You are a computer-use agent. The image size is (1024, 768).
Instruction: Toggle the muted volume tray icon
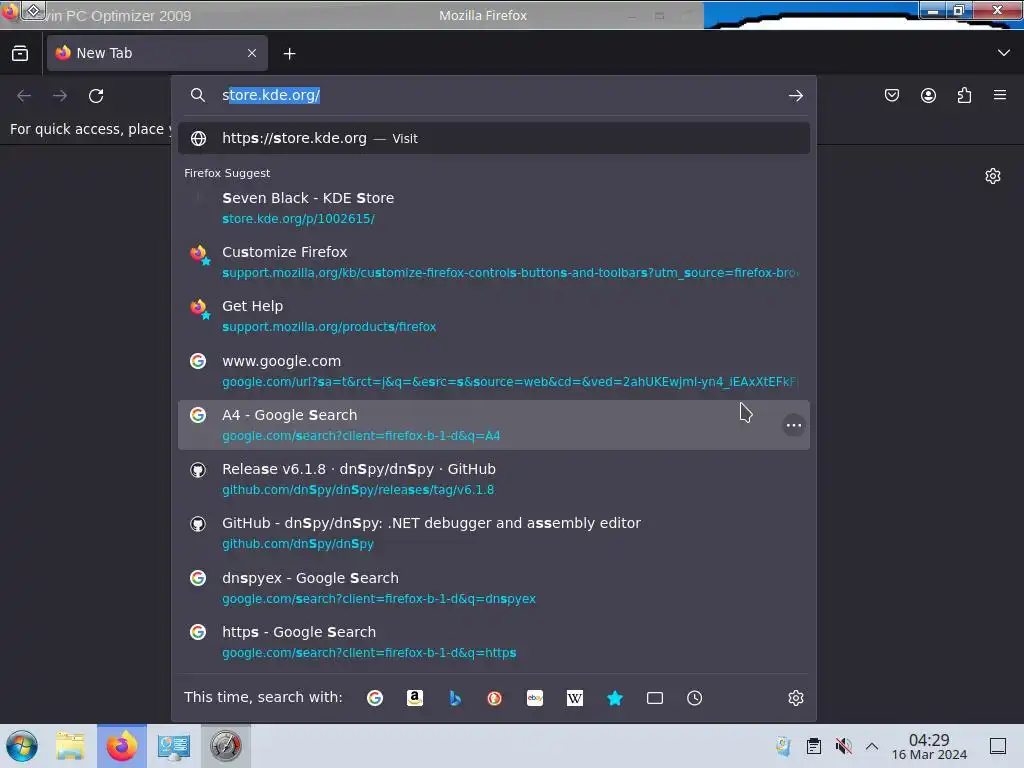843,746
